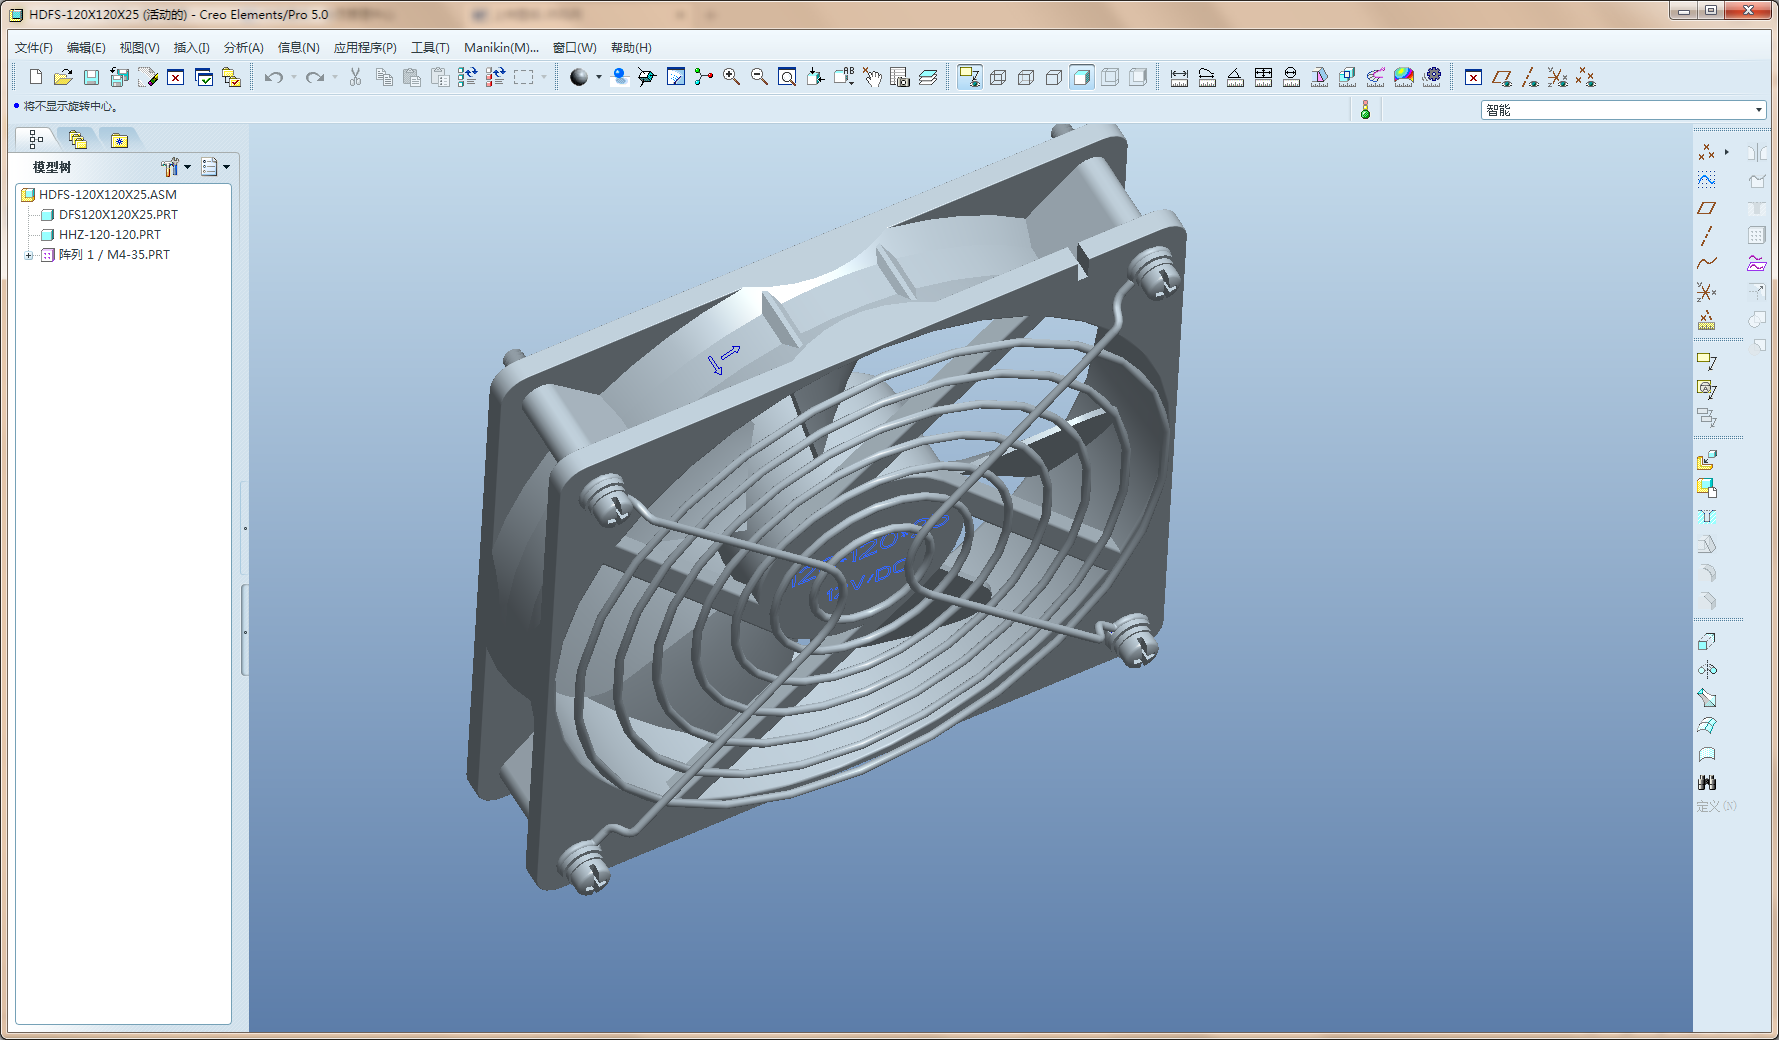Click the Zoom Out magnifier icon
Screen dimensions: 1779x1040
pos(760,77)
